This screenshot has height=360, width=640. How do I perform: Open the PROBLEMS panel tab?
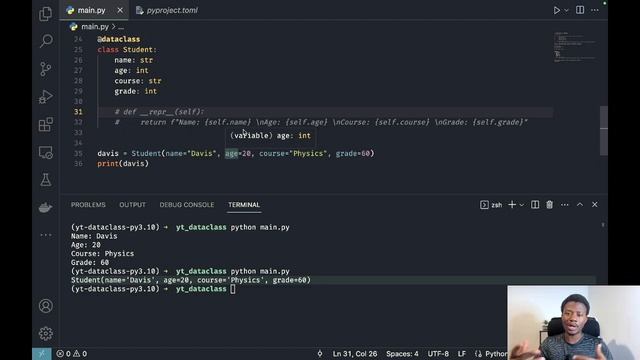tap(88, 205)
